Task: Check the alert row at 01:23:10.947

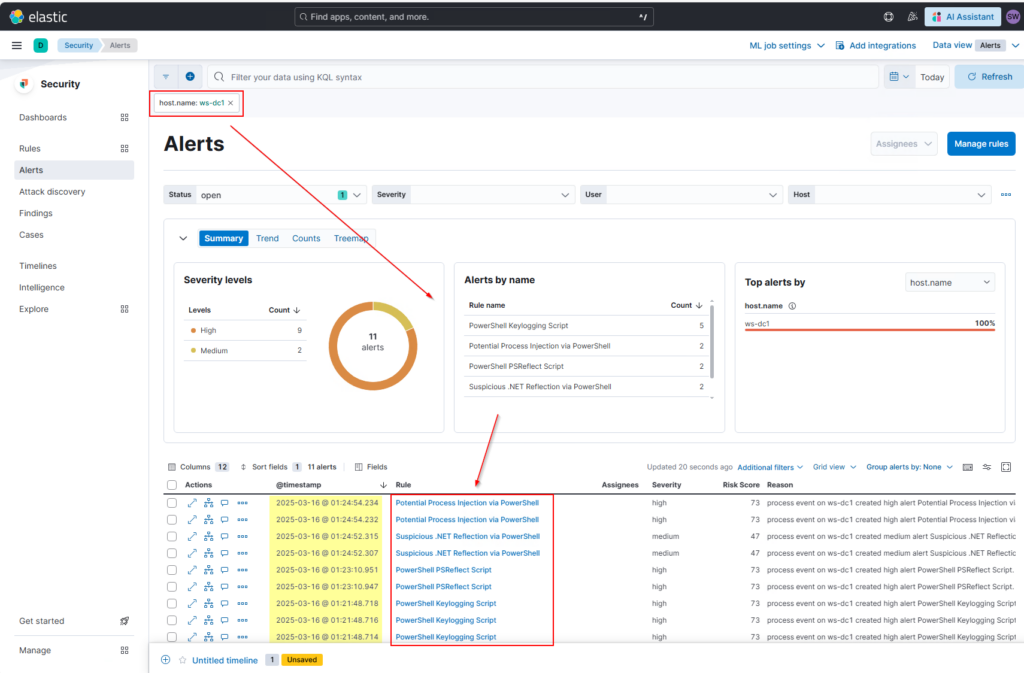Action: (172, 587)
